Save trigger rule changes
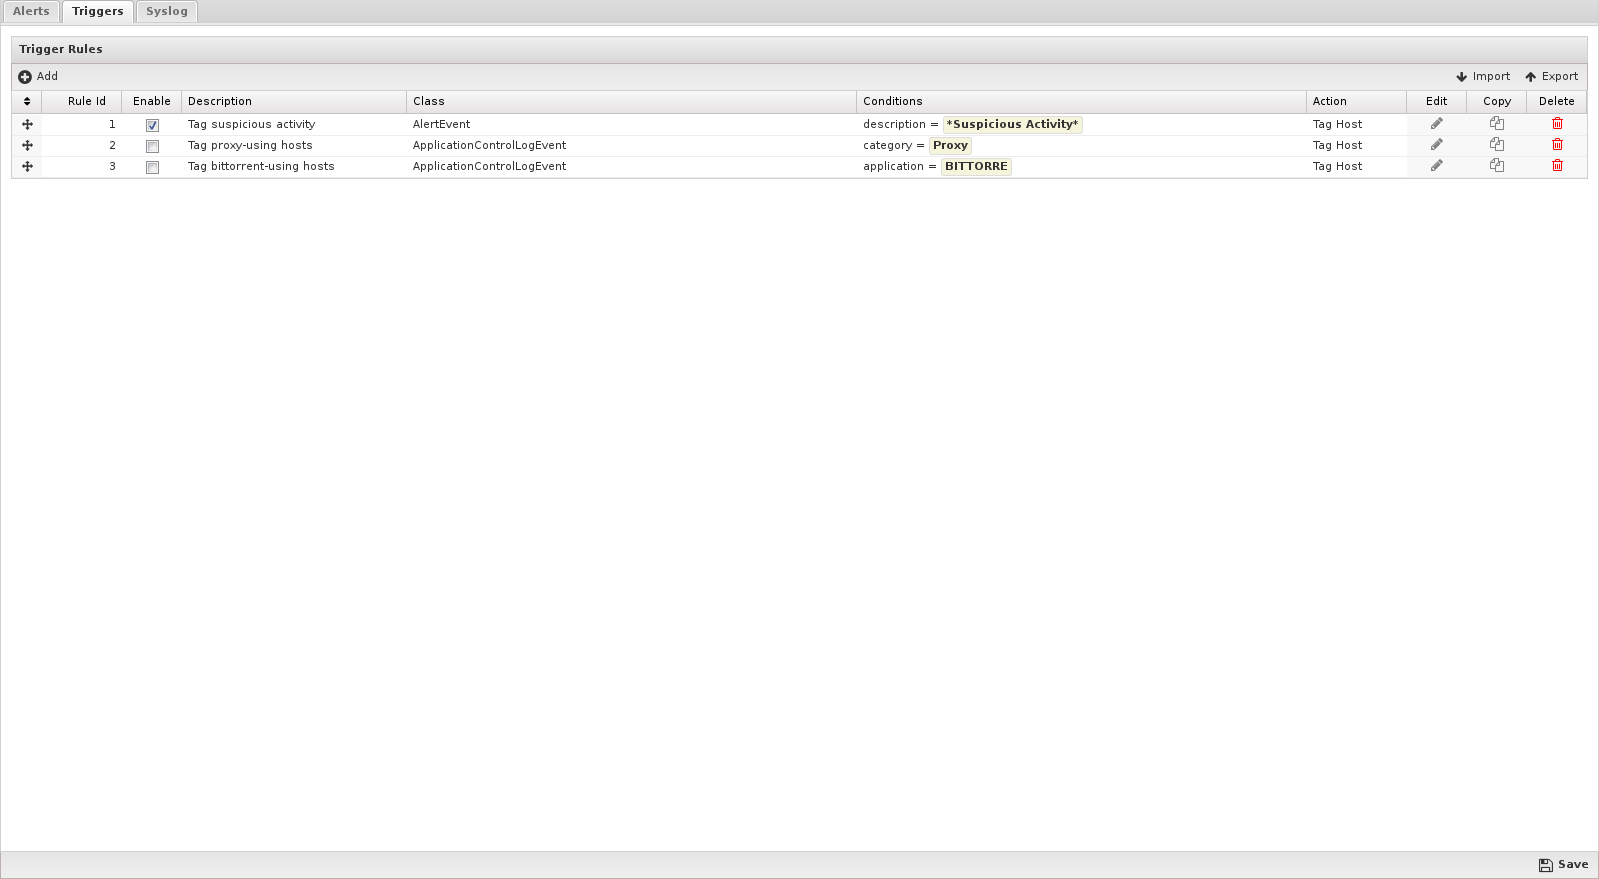The image size is (1599, 879). tap(1563, 864)
